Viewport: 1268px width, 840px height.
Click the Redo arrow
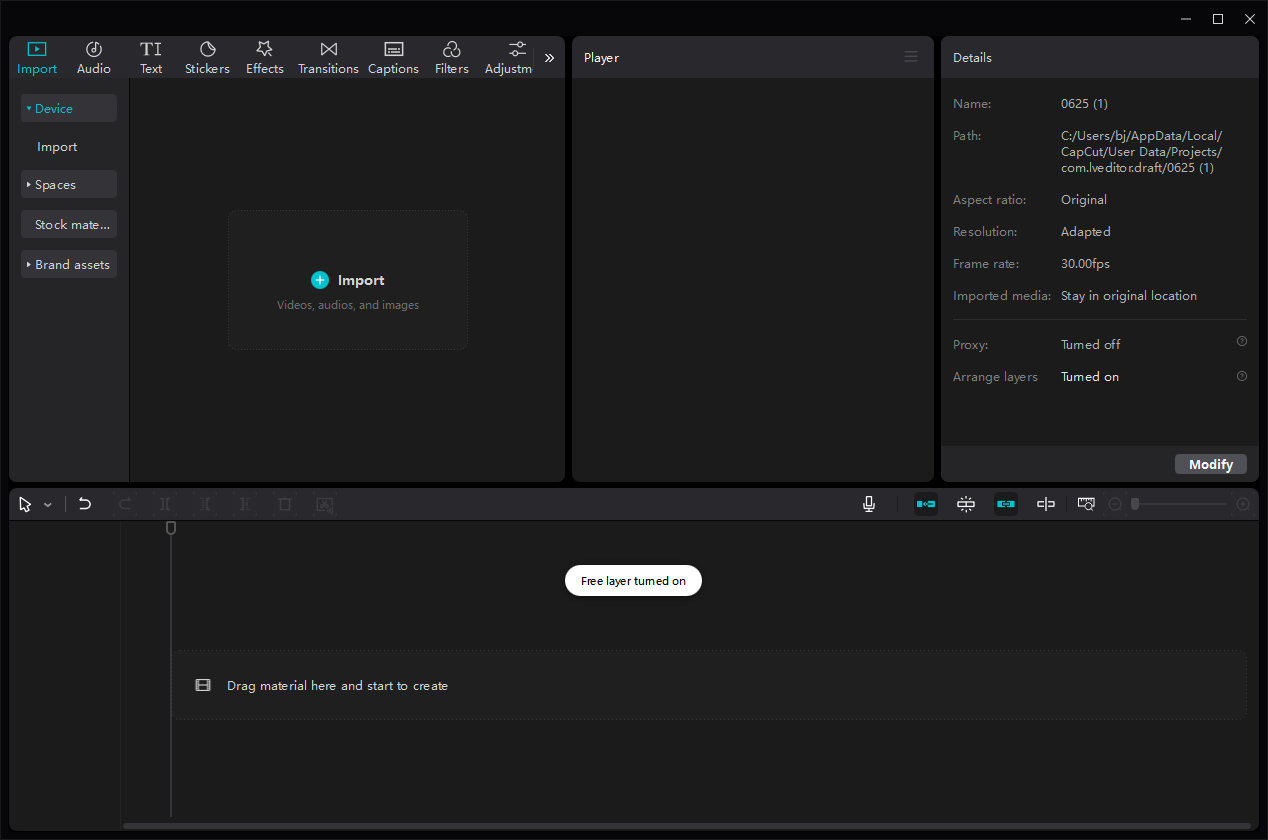[x=125, y=504]
